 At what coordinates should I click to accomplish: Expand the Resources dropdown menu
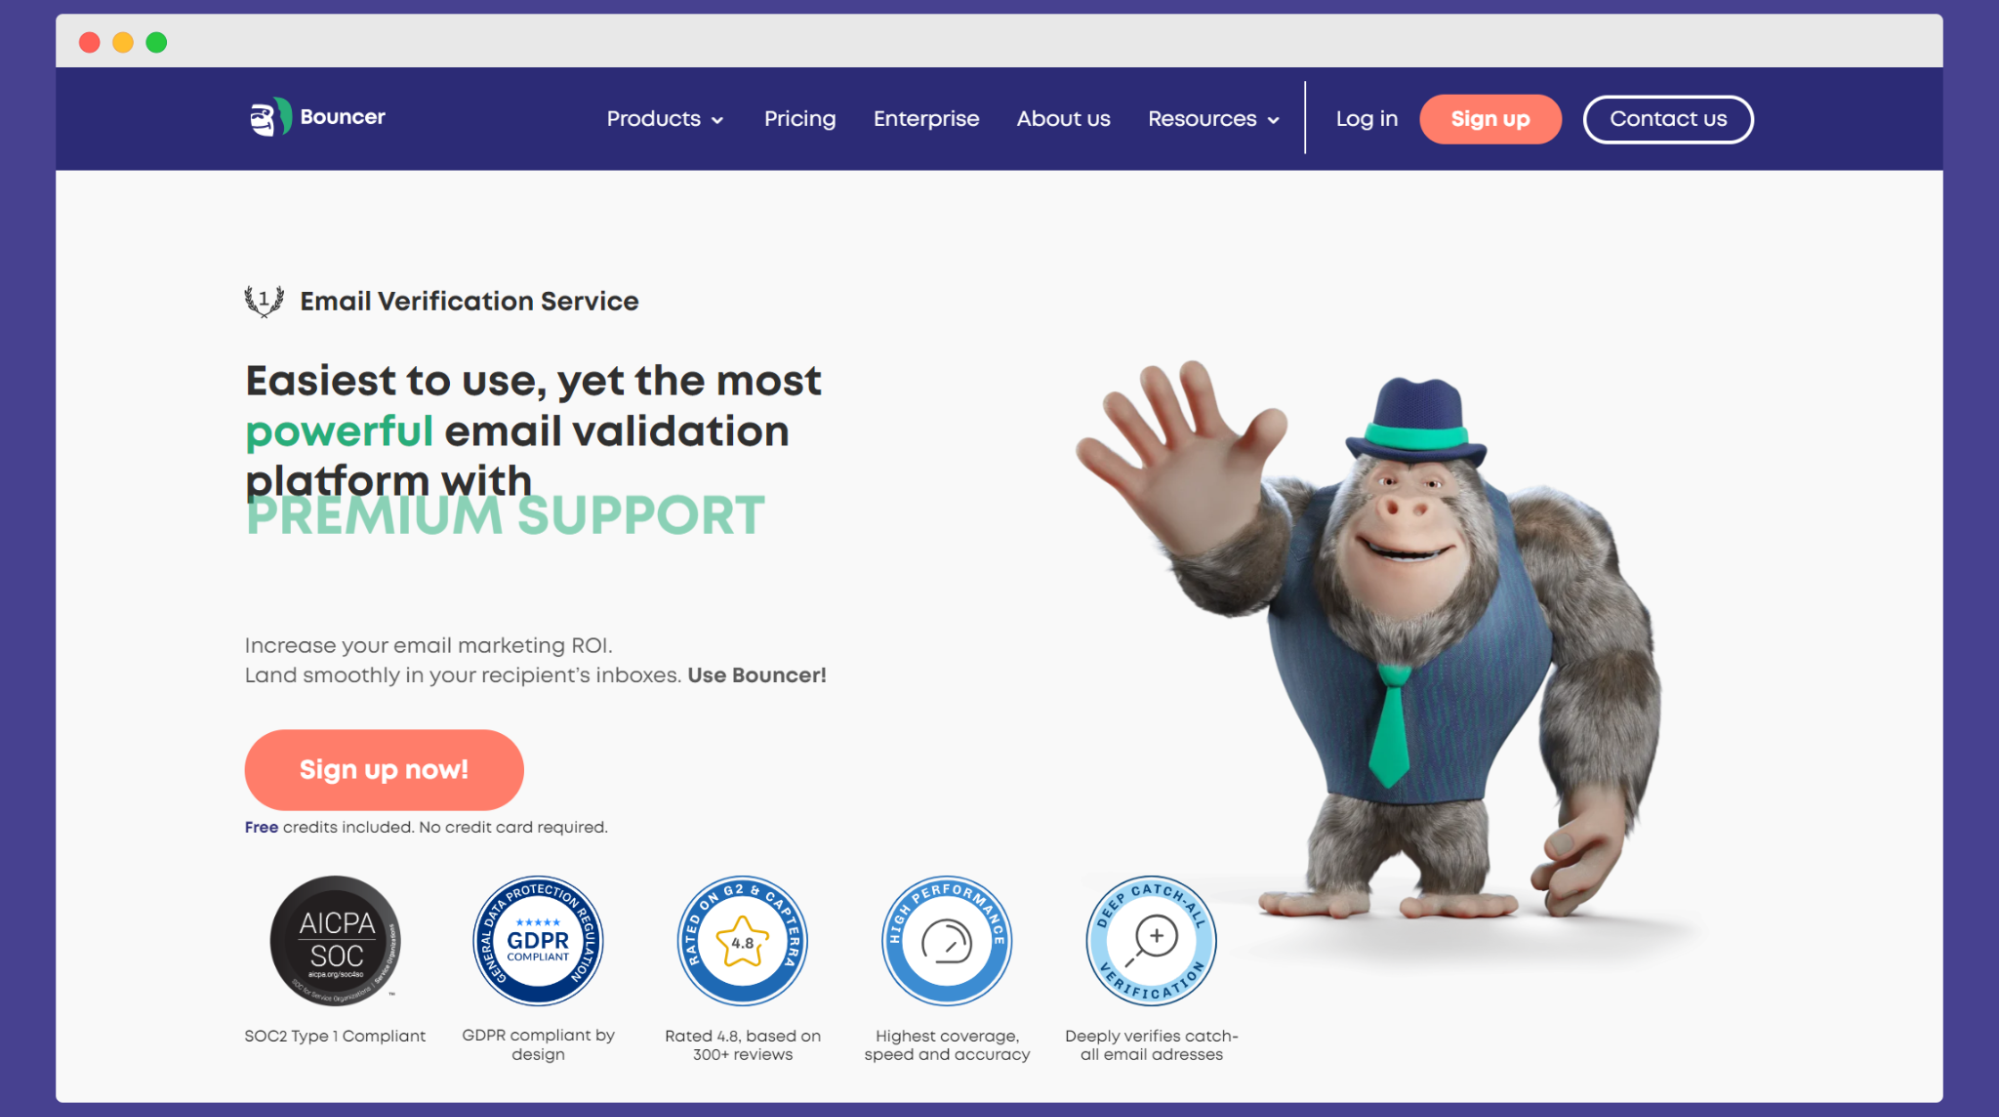click(x=1214, y=118)
